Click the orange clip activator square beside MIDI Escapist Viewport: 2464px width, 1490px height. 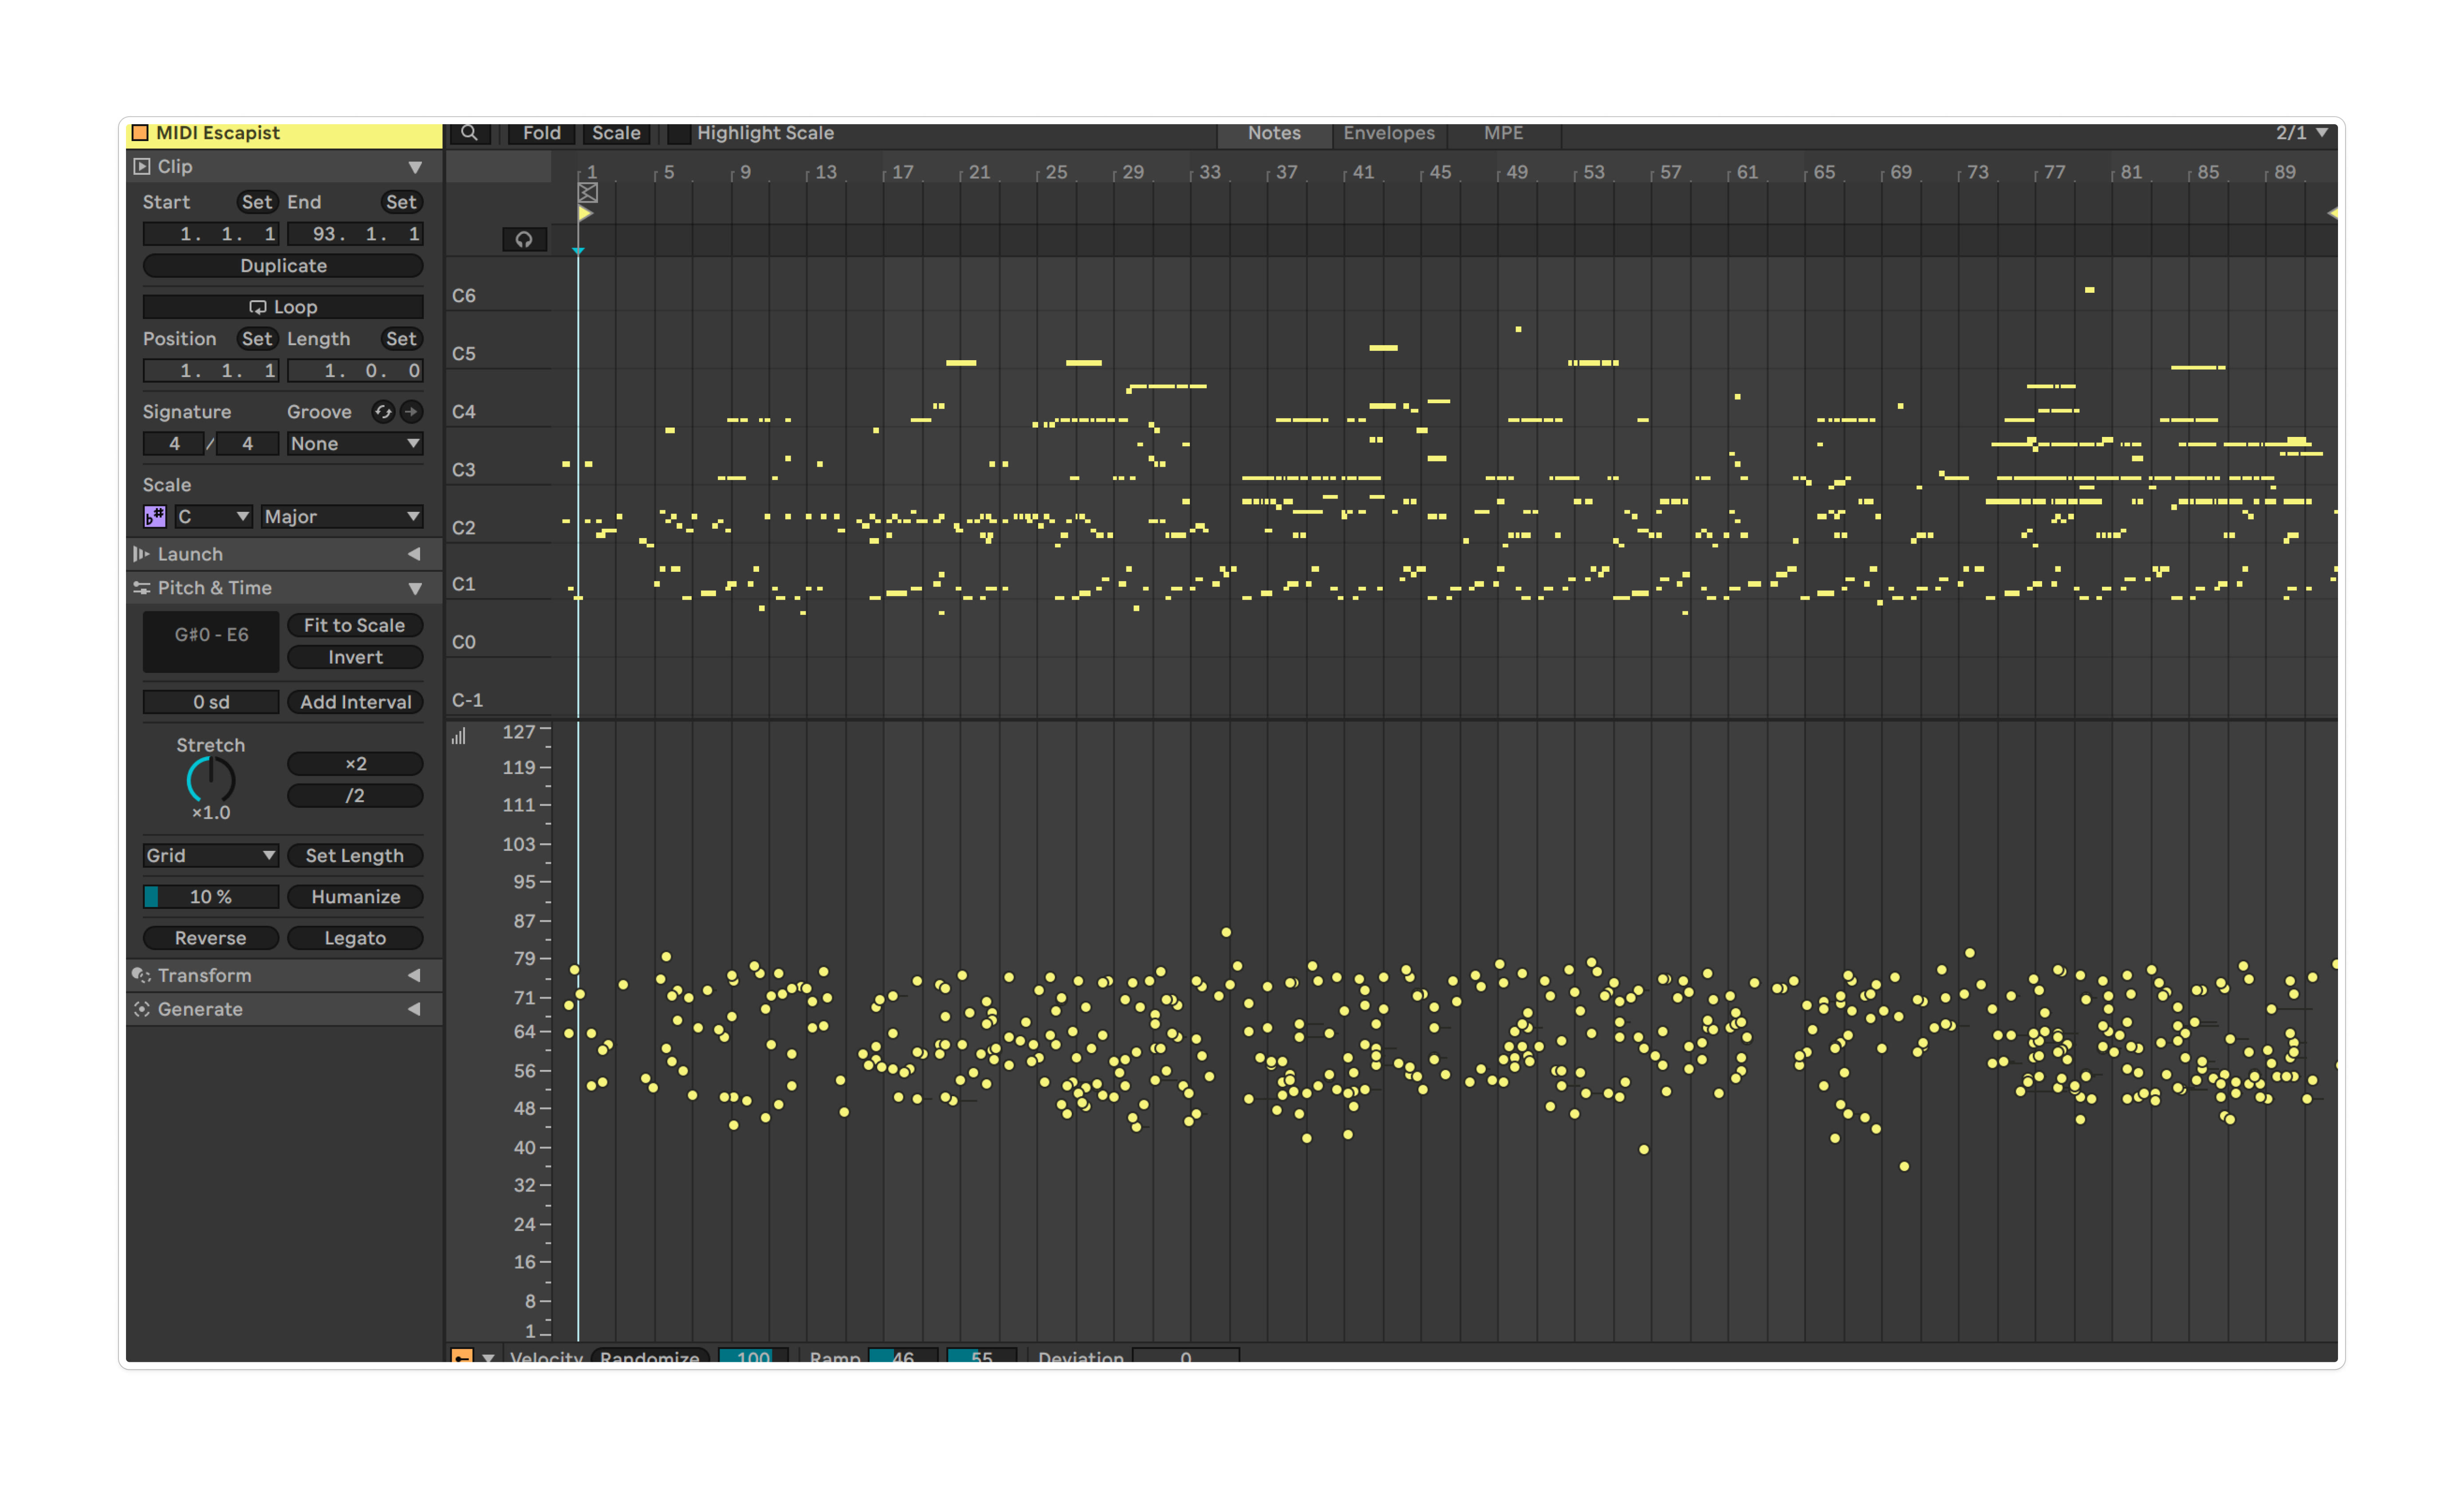140,133
